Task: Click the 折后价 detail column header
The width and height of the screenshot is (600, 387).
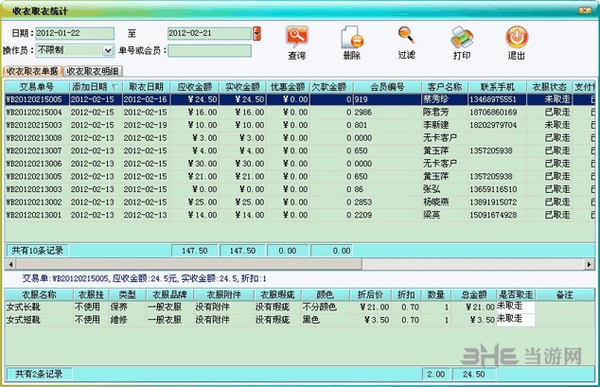Action: [x=370, y=295]
